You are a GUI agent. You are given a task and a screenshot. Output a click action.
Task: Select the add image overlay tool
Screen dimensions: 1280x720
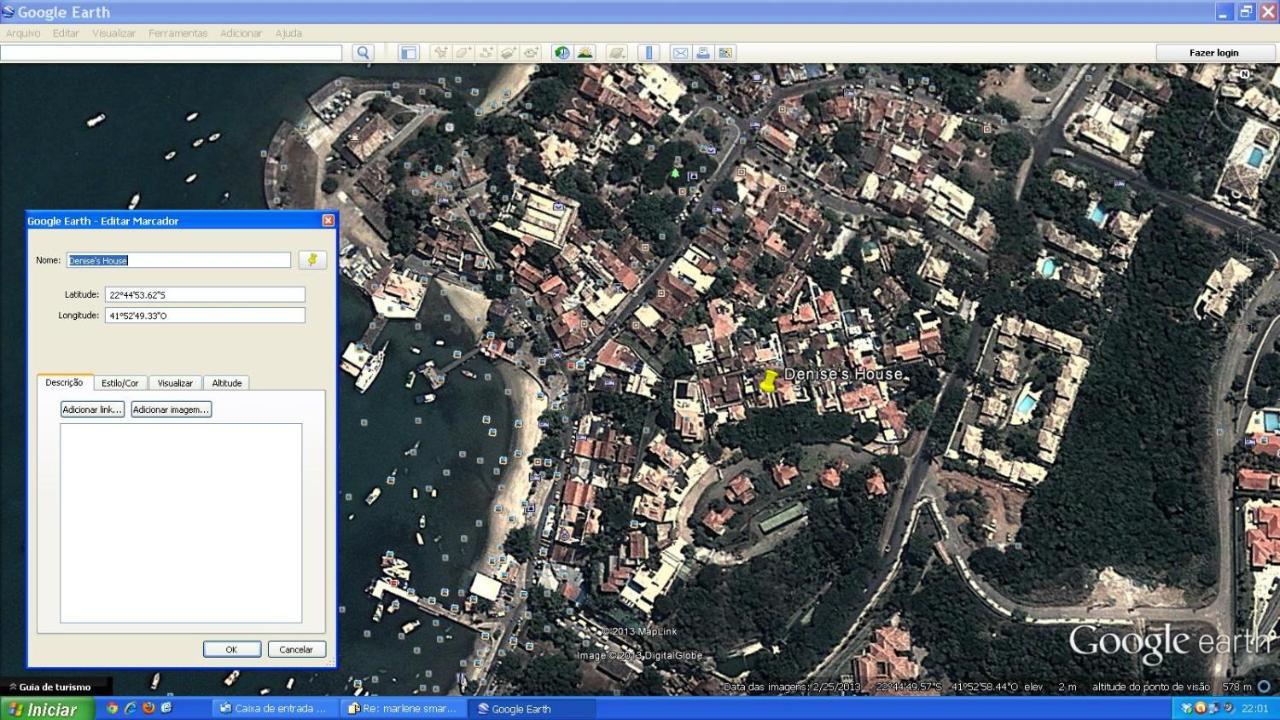509,53
